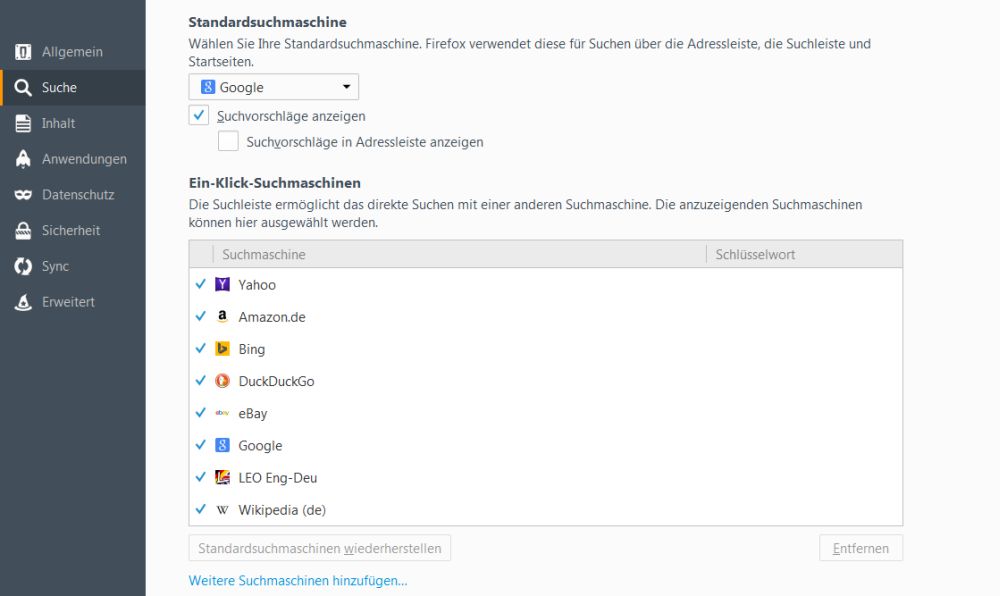This screenshot has width=1000, height=596.
Task: Sort by Suchmaschine column header
Action: click(x=460, y=254)
